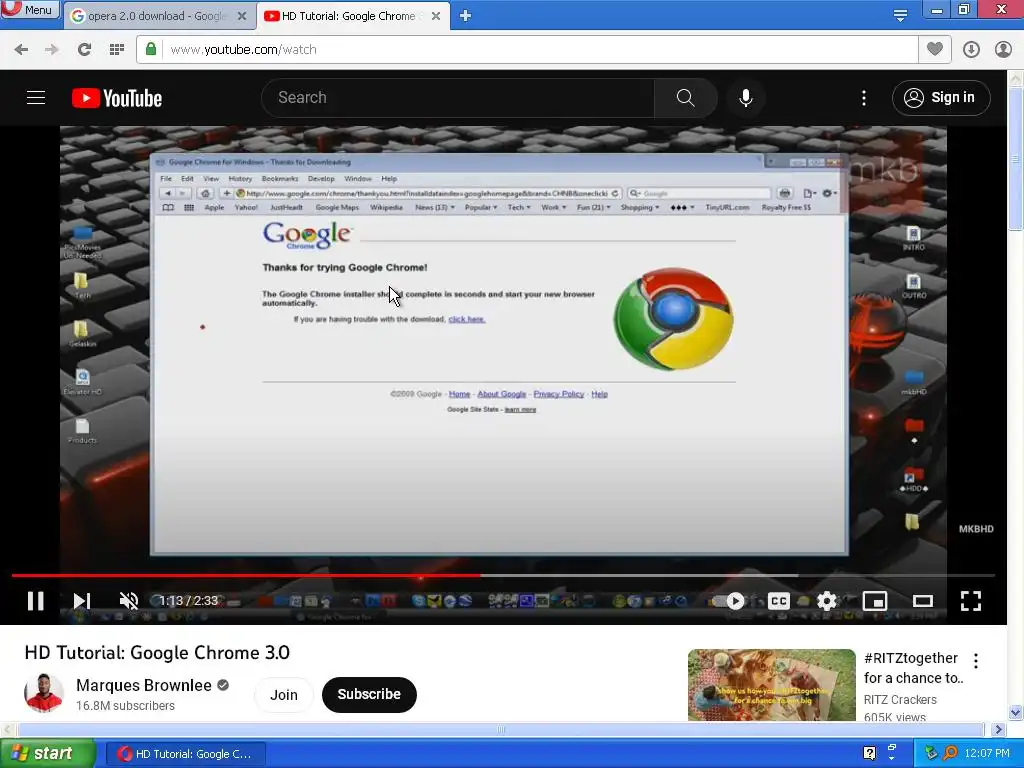Go forward with the forward arrow
Image resolution: width=1024 pixels, height=768 pixels.
[x=52, y=50]
